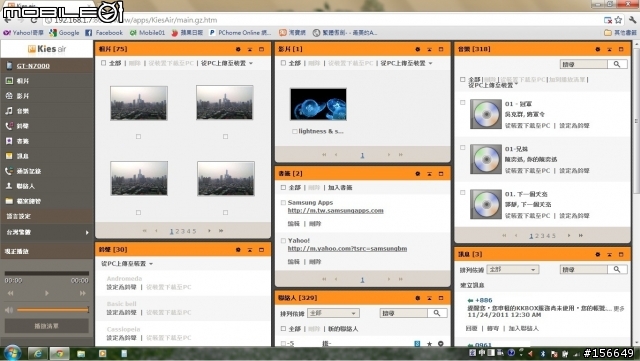Tick checkbox for song 01-兄妹
The height and width of the screenshot is (361, 640).
[x=463, y=148]
